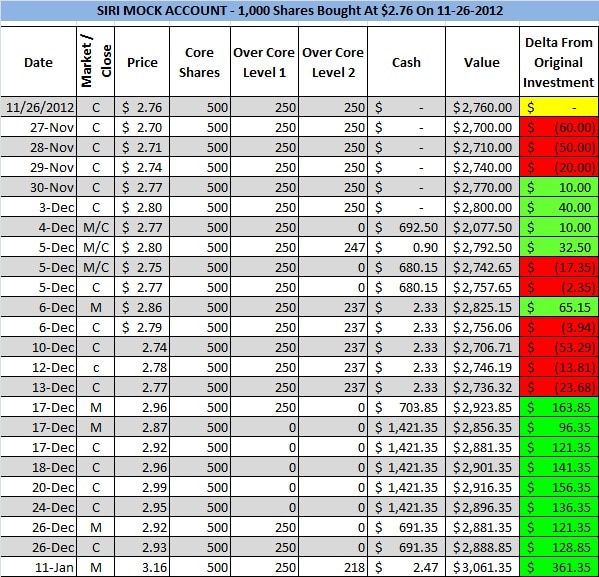Click the 13-Dec date cell
Screen dimensions: 599x577
(x=38, y=387)
